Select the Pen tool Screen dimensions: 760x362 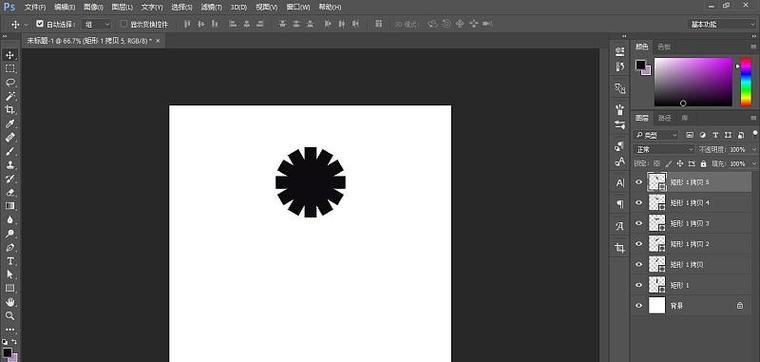click(x=10, y=247)
